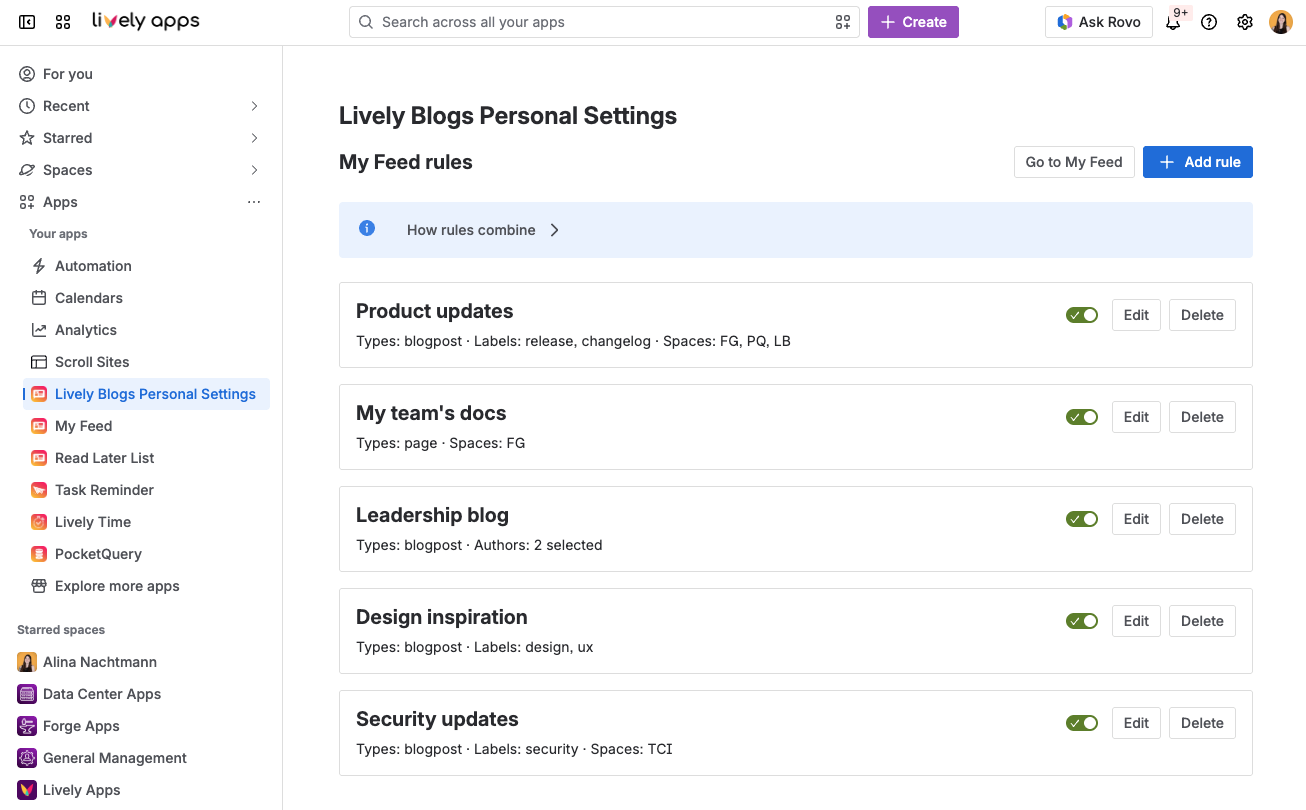Open the settings gear icon
Viewport: 1306px width, 810px height.
1245,22
